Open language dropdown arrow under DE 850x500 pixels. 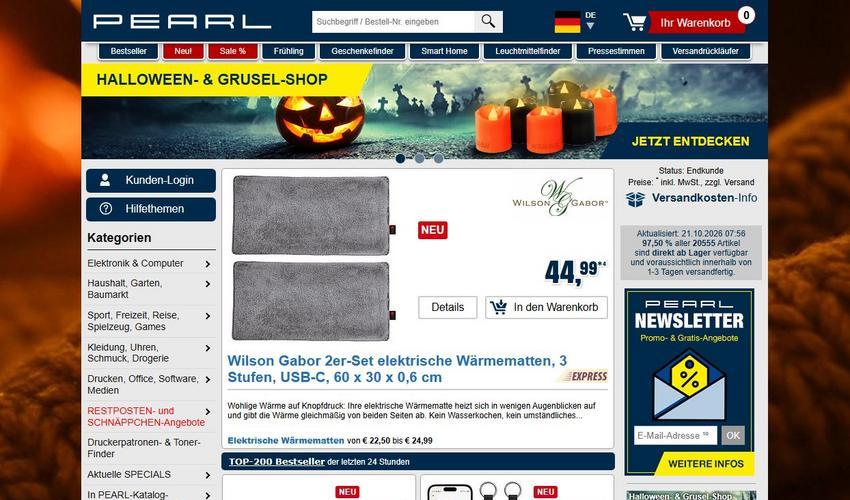590,25
